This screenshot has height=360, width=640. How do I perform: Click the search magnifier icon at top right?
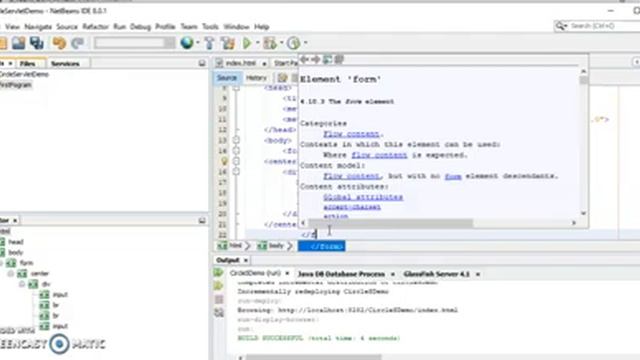click(561, 26)
